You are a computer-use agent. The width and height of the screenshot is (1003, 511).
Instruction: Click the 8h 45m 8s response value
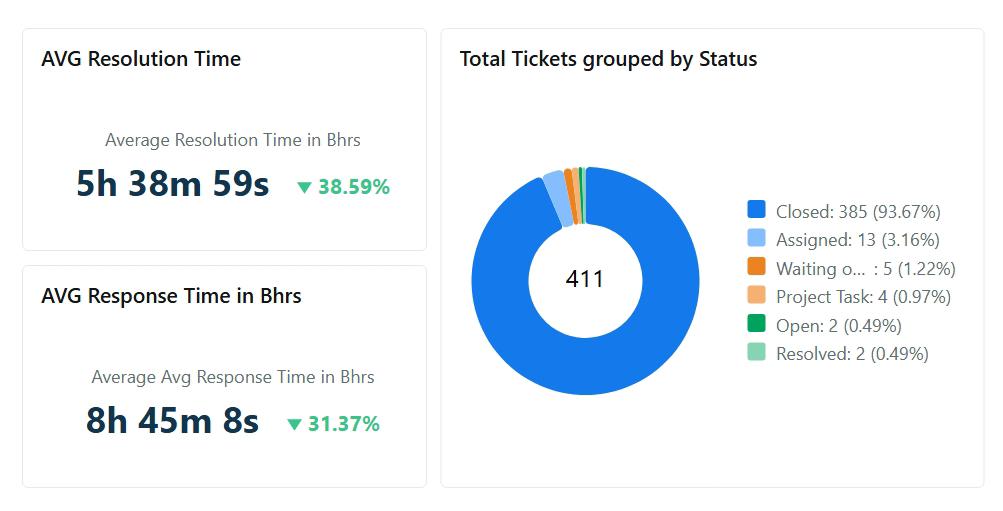point(172,421)
